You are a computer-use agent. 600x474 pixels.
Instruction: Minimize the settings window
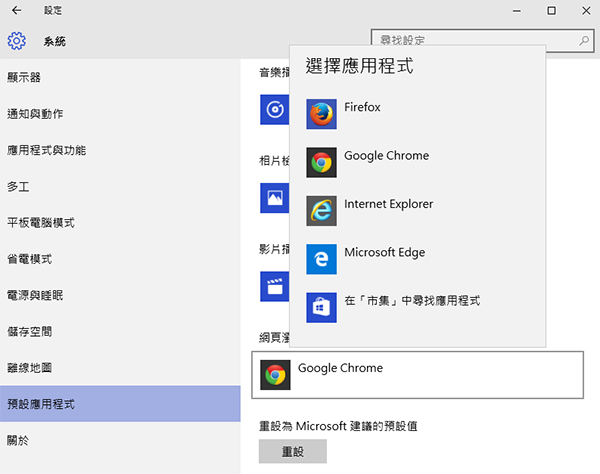click(517, 11)
